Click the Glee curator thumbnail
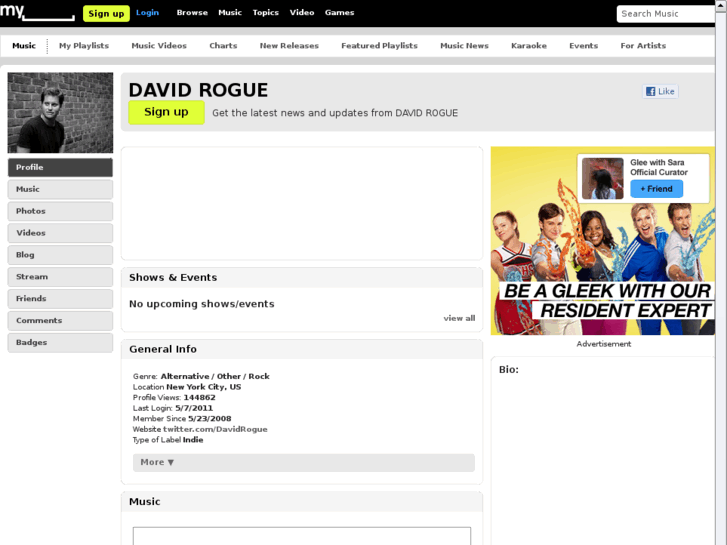This screenshot has height=545, width=727. coord(603,179)
